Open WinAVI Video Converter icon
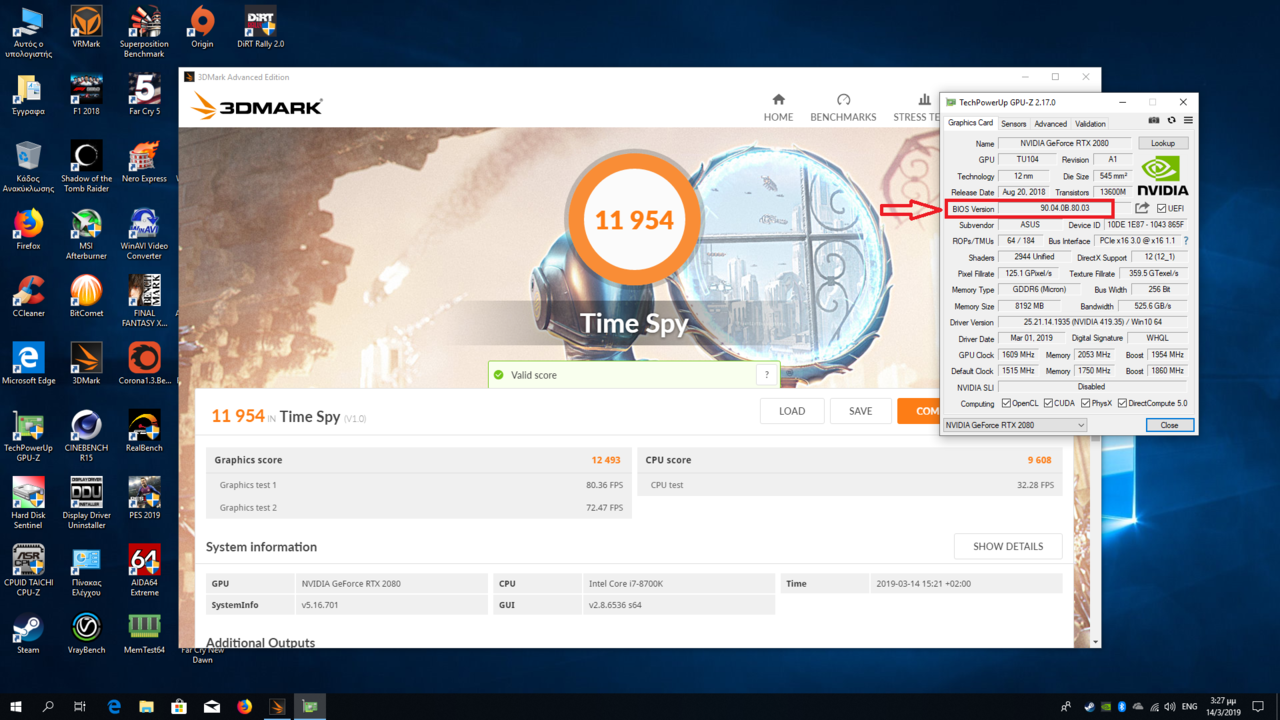1280x720 pixels. click(144, 234)
